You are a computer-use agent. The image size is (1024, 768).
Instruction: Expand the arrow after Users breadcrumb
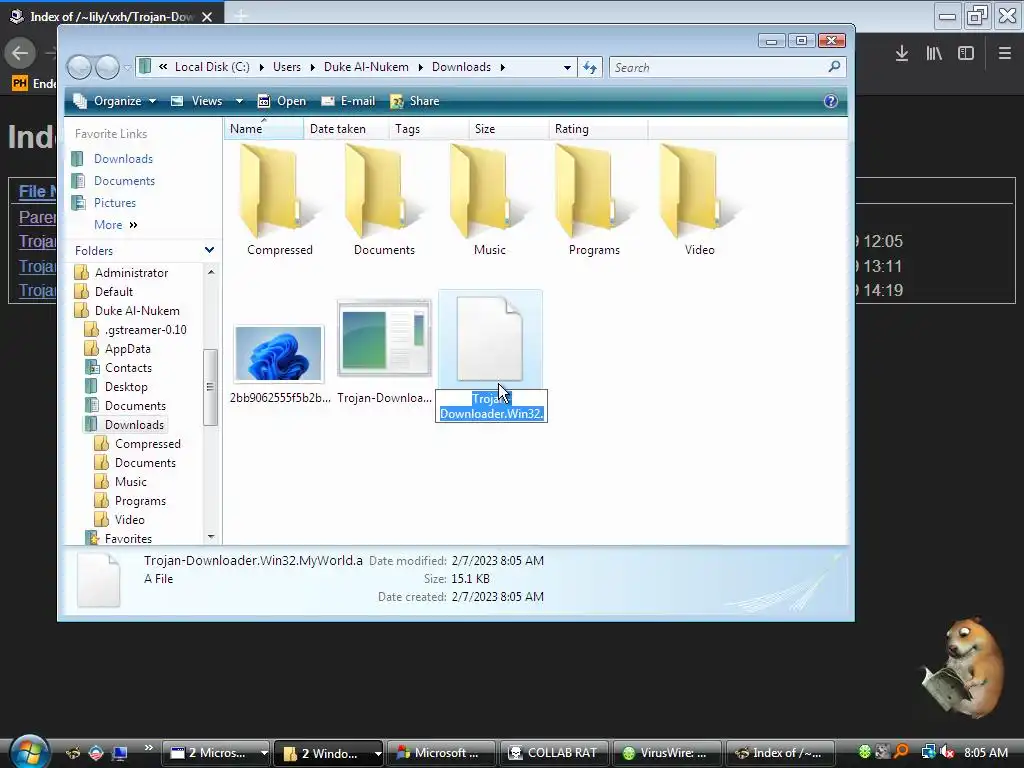click(x=312, y=67)
